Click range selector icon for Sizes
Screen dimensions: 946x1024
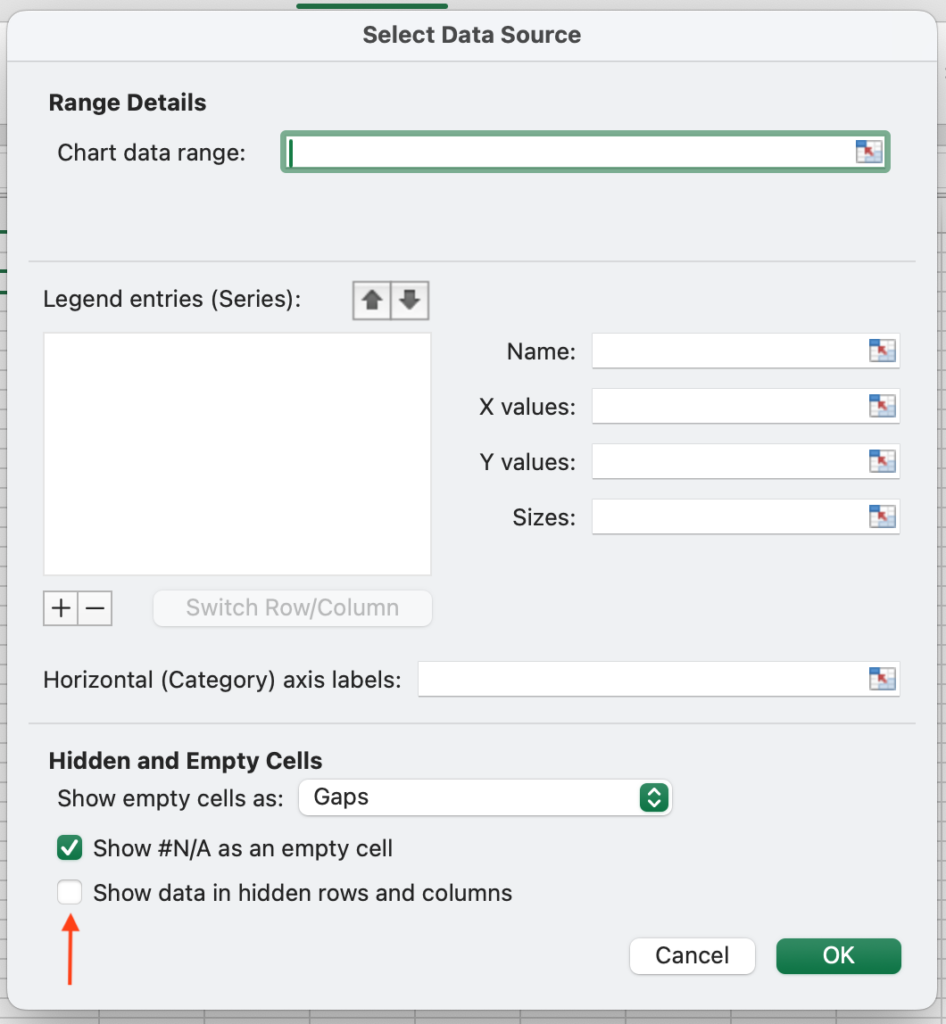click(x=882, y=517)
